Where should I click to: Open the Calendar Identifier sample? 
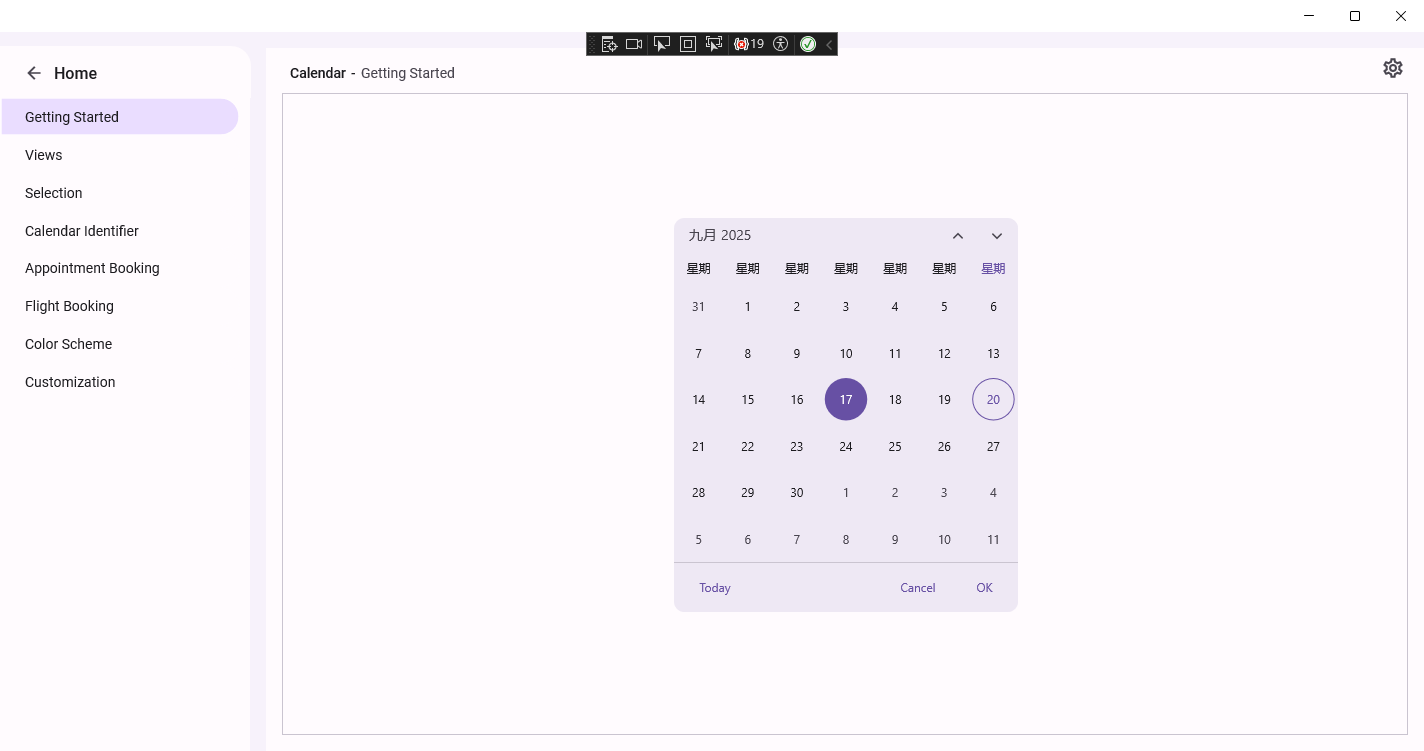click(120, 231)
